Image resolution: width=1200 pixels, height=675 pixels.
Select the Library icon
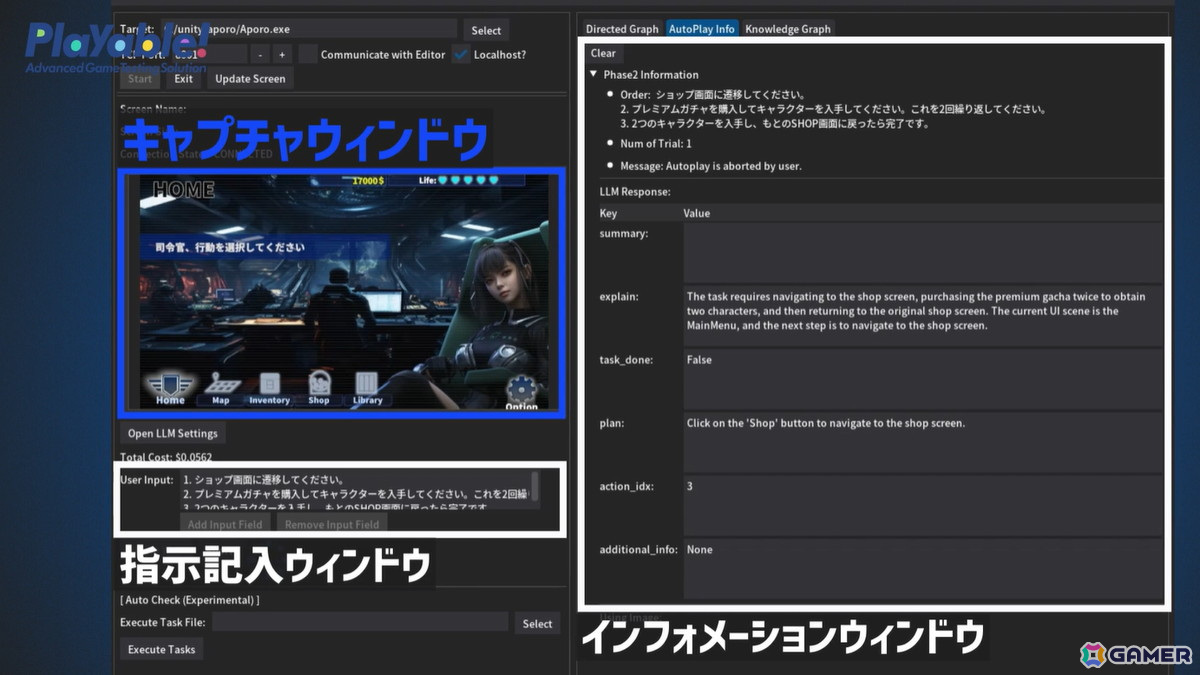point(367,388)
